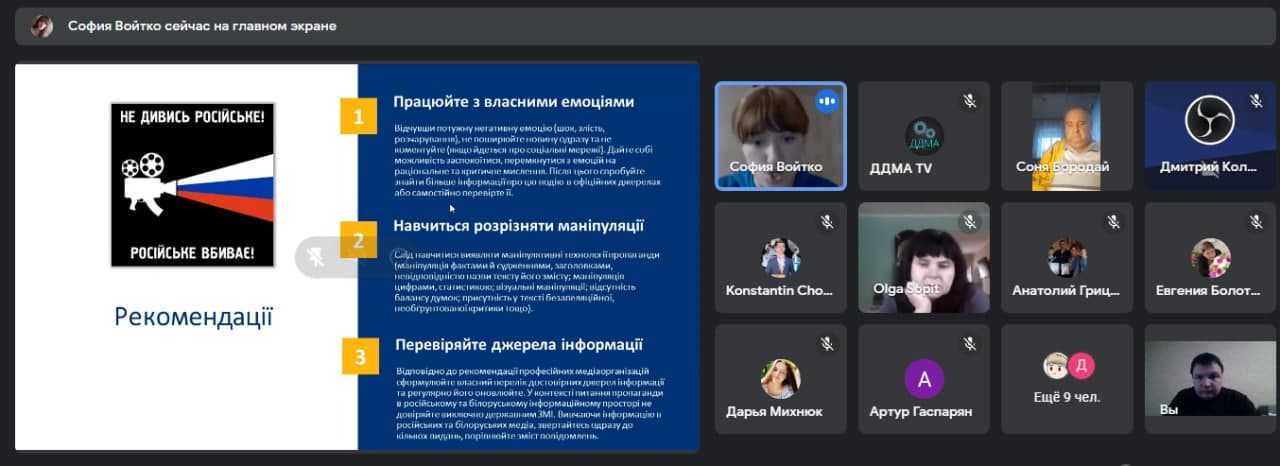The width and height of the screenshot is (1280, 466).
Task: Click the muted mic icon on Дмитрий Кол... tile
Action: point(1256,101)
